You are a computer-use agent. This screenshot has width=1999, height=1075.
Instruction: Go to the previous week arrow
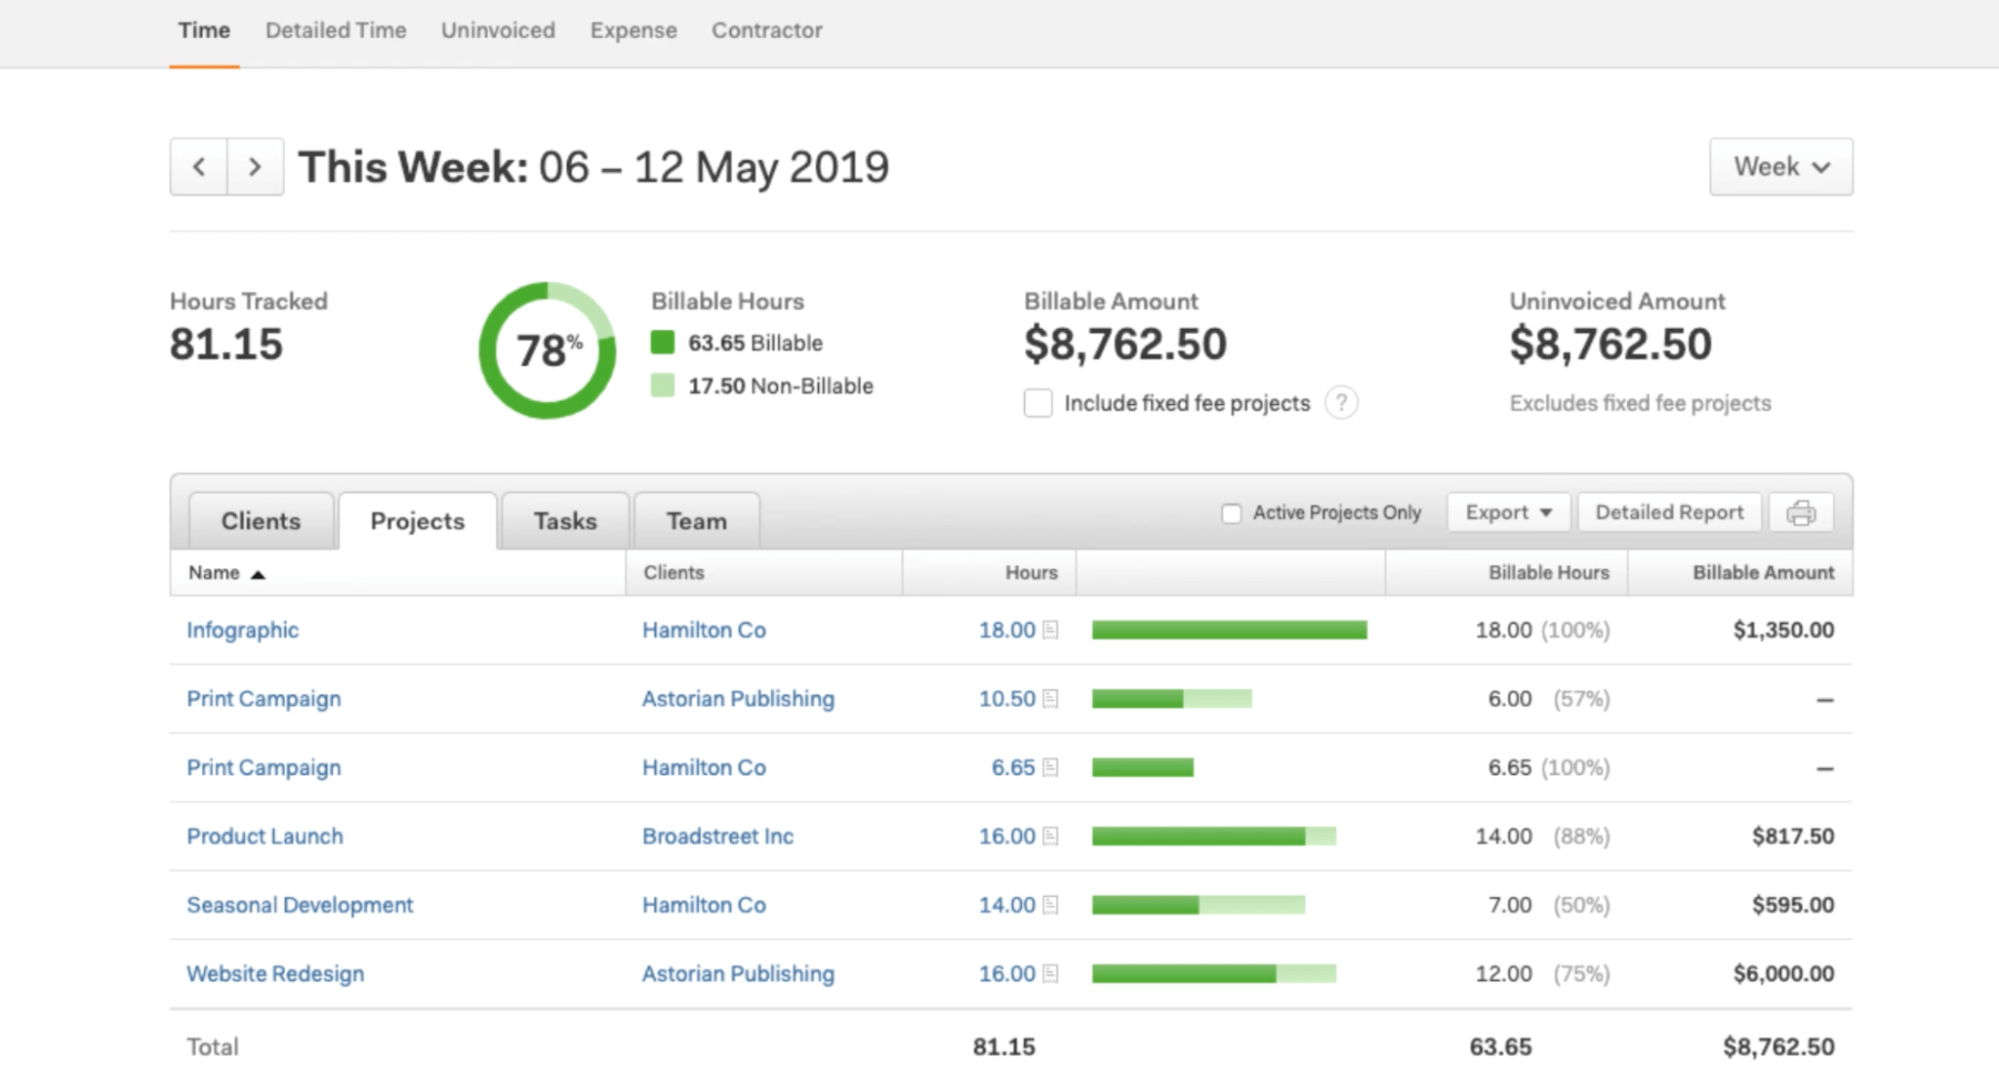(x=199, y=167)
